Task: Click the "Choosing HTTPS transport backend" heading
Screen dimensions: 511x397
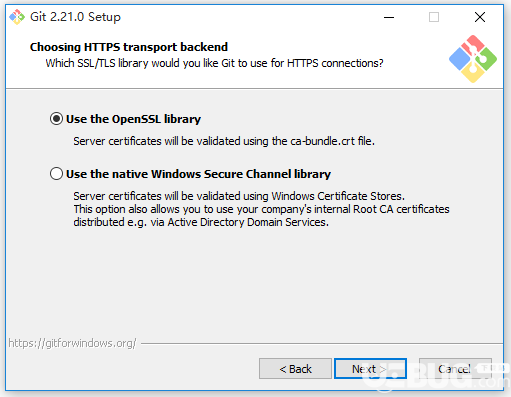Action: click(129, 47)
